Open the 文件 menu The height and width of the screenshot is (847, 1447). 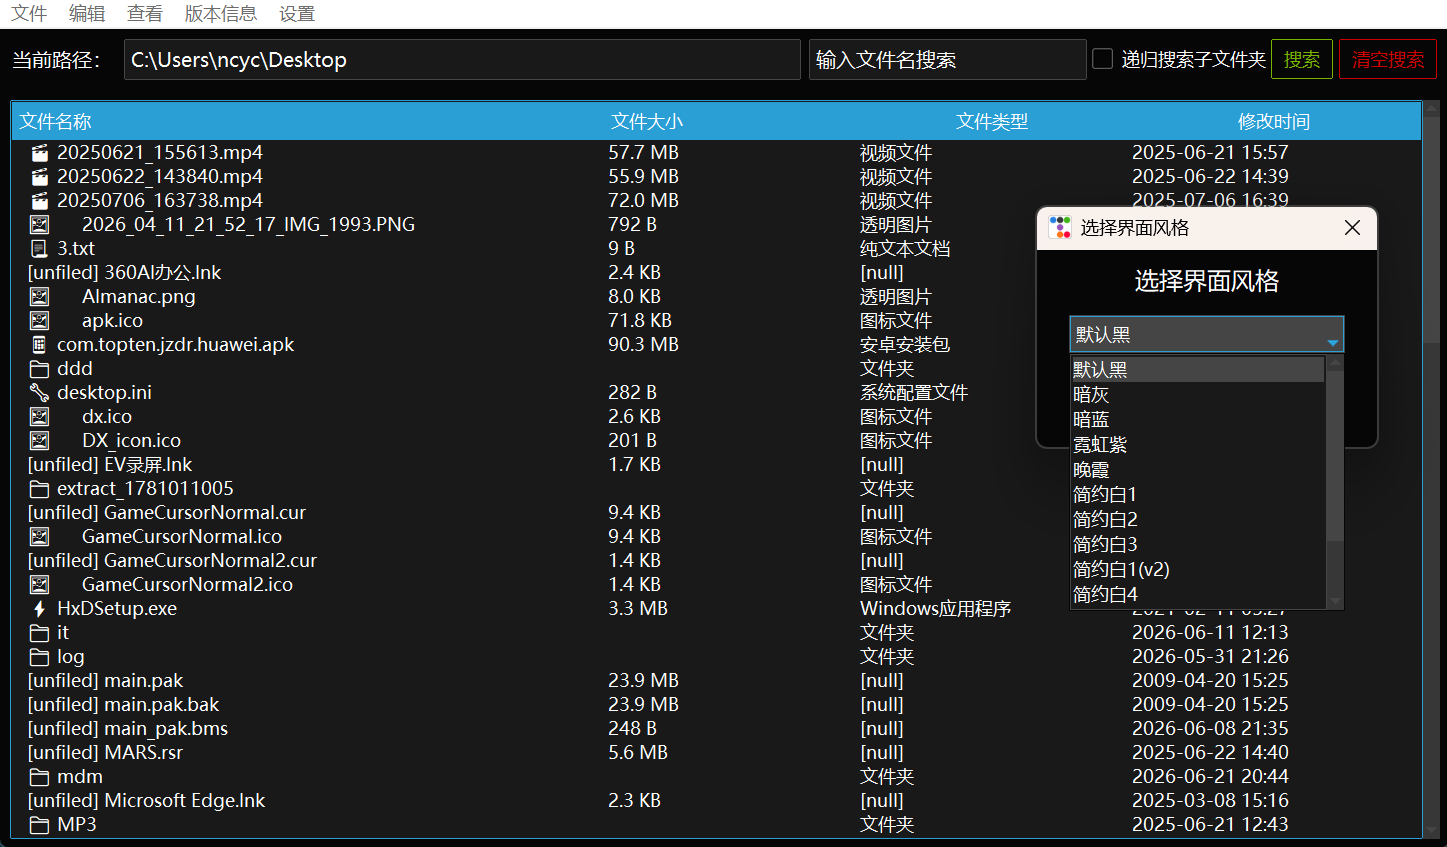[x=29, y=13]
